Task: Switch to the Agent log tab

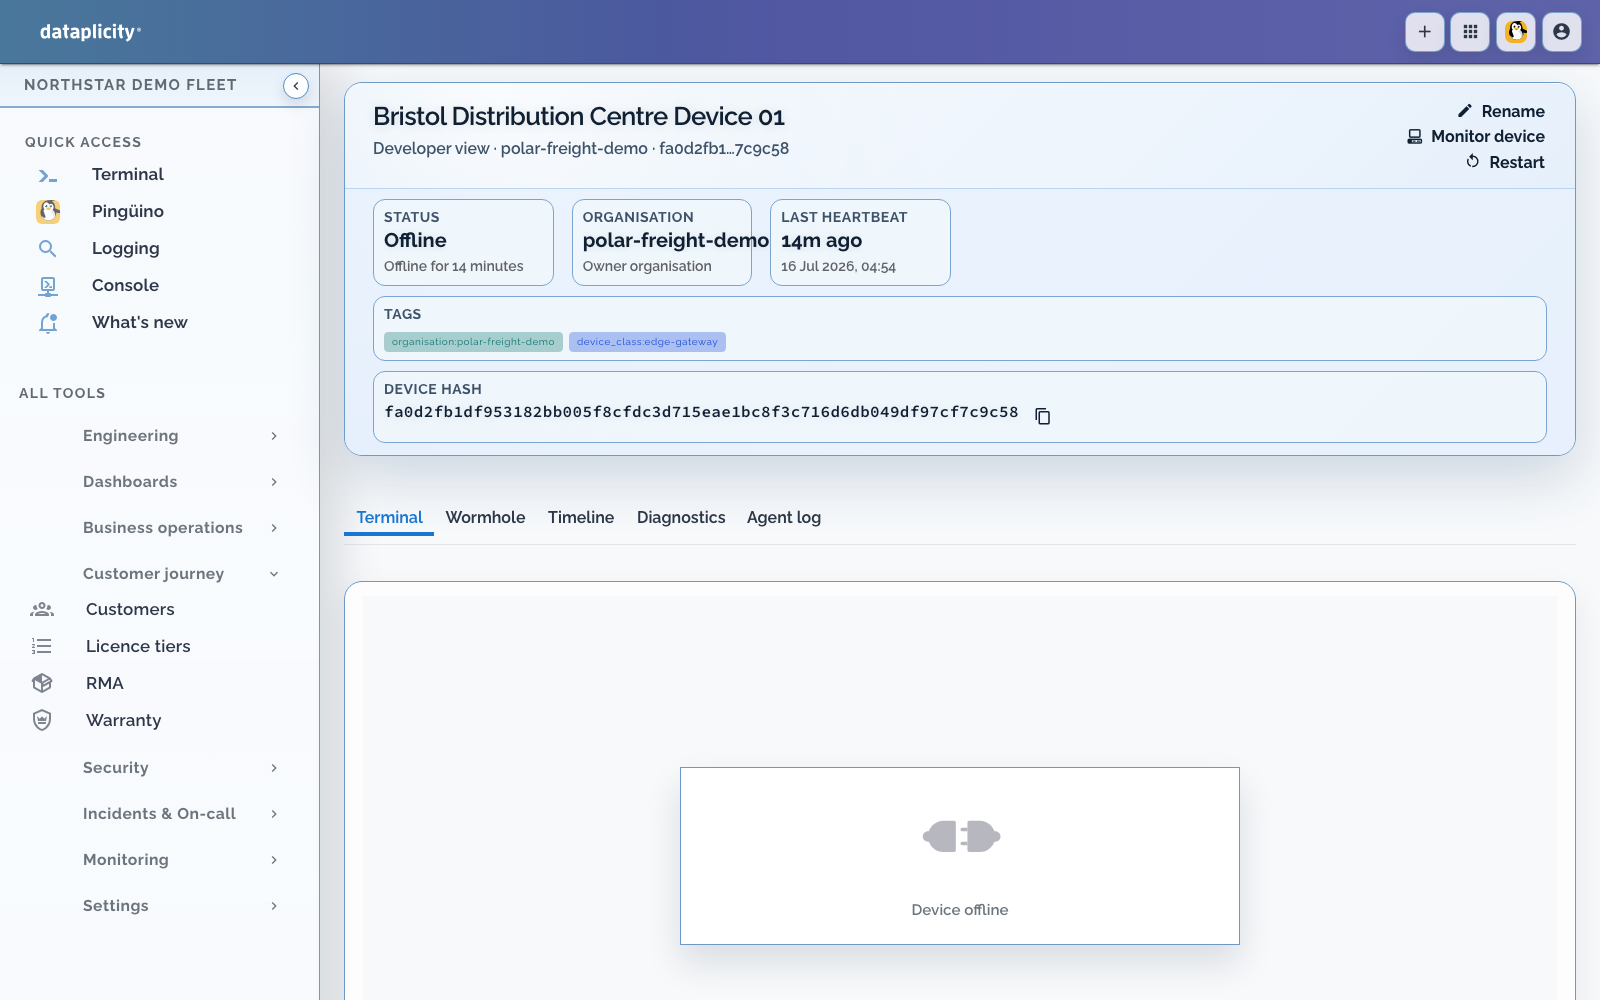Action: tap(784, 517)
